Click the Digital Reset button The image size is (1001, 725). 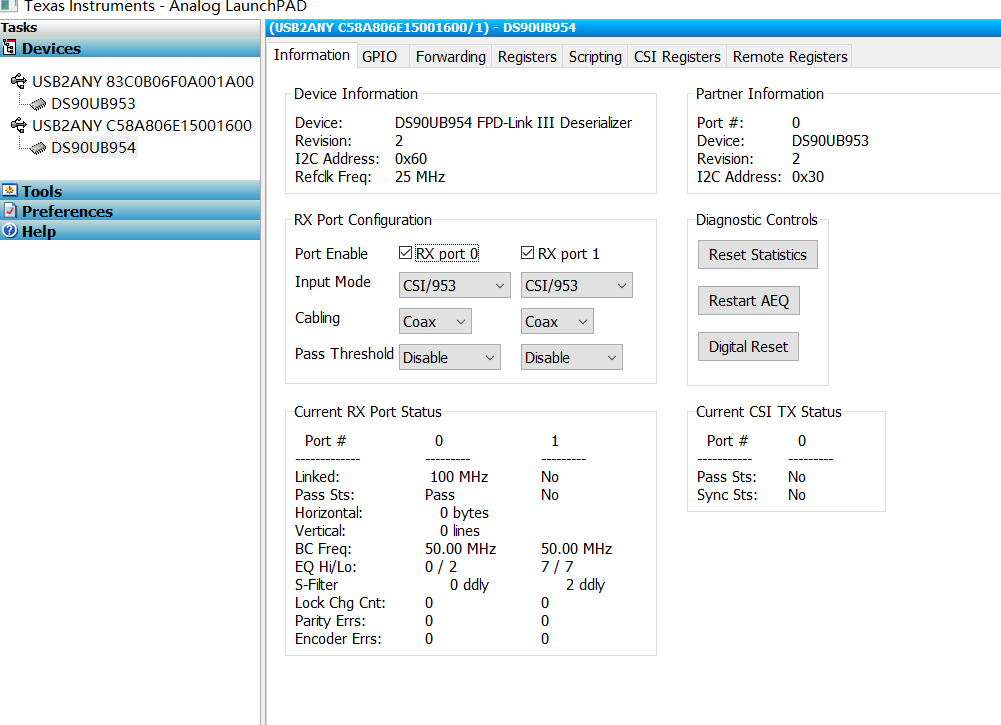pyautogui.click(x=748, y=347)
